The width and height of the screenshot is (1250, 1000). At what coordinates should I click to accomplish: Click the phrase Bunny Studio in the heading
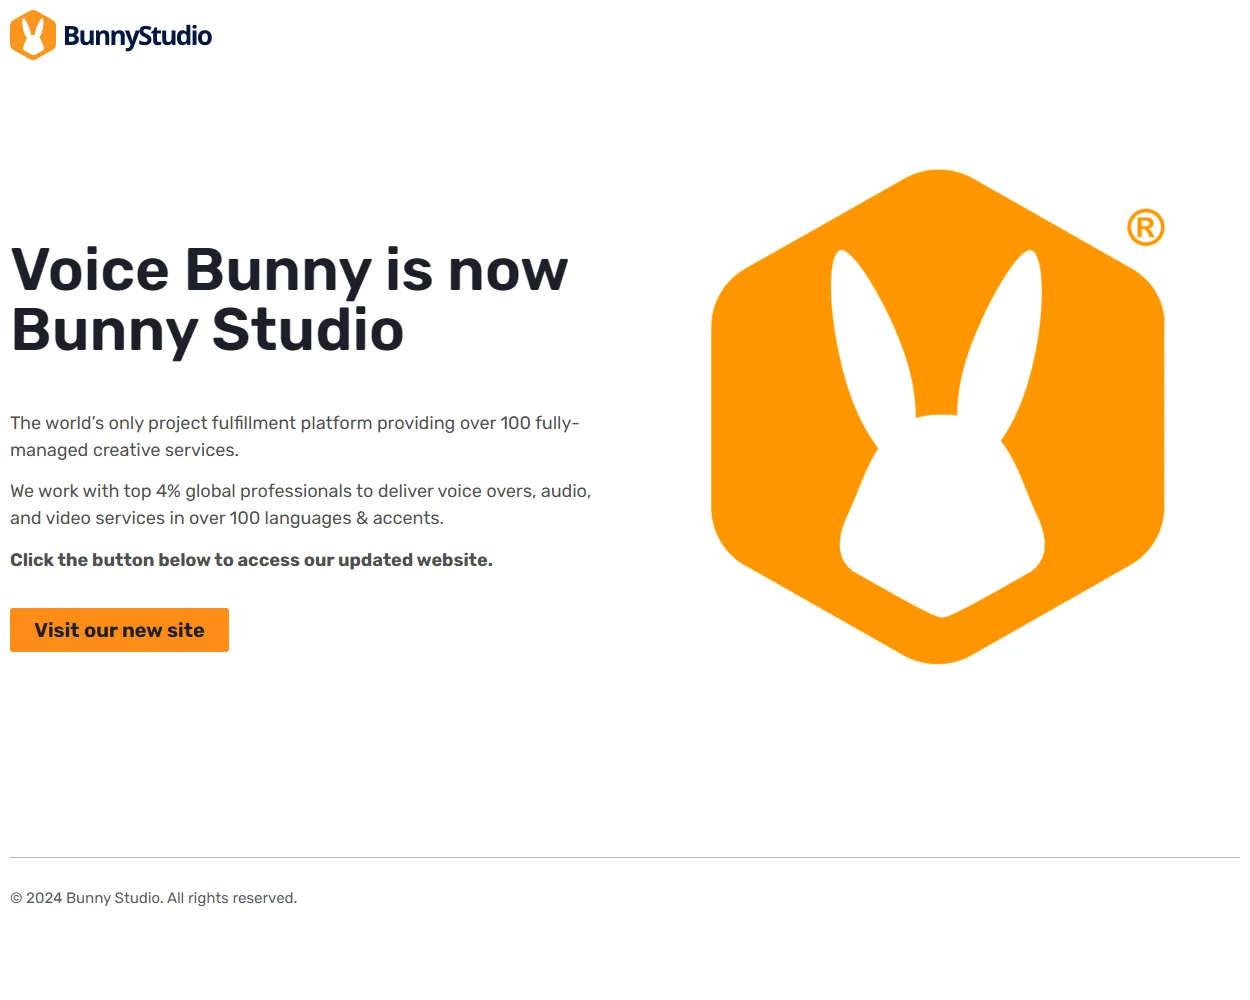pos(206,332)
